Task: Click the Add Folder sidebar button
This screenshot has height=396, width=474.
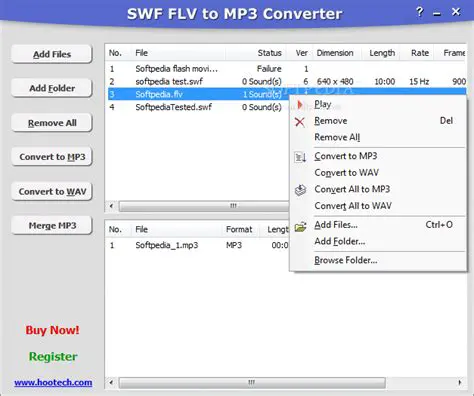Action: 52,88
